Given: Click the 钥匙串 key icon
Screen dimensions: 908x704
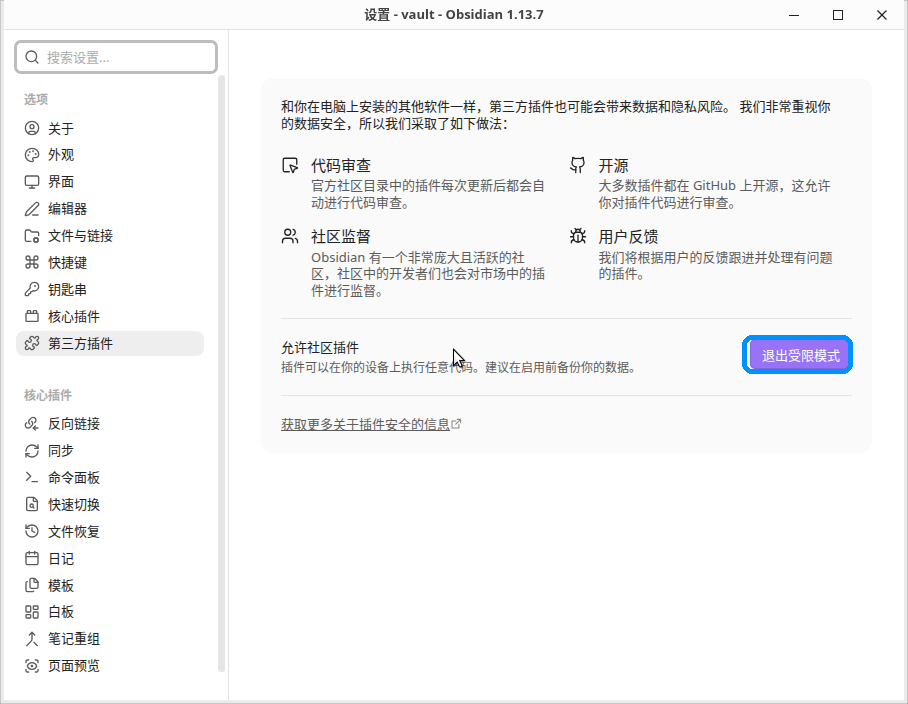Looking at the screenshot, I should [x=32, y=289].
